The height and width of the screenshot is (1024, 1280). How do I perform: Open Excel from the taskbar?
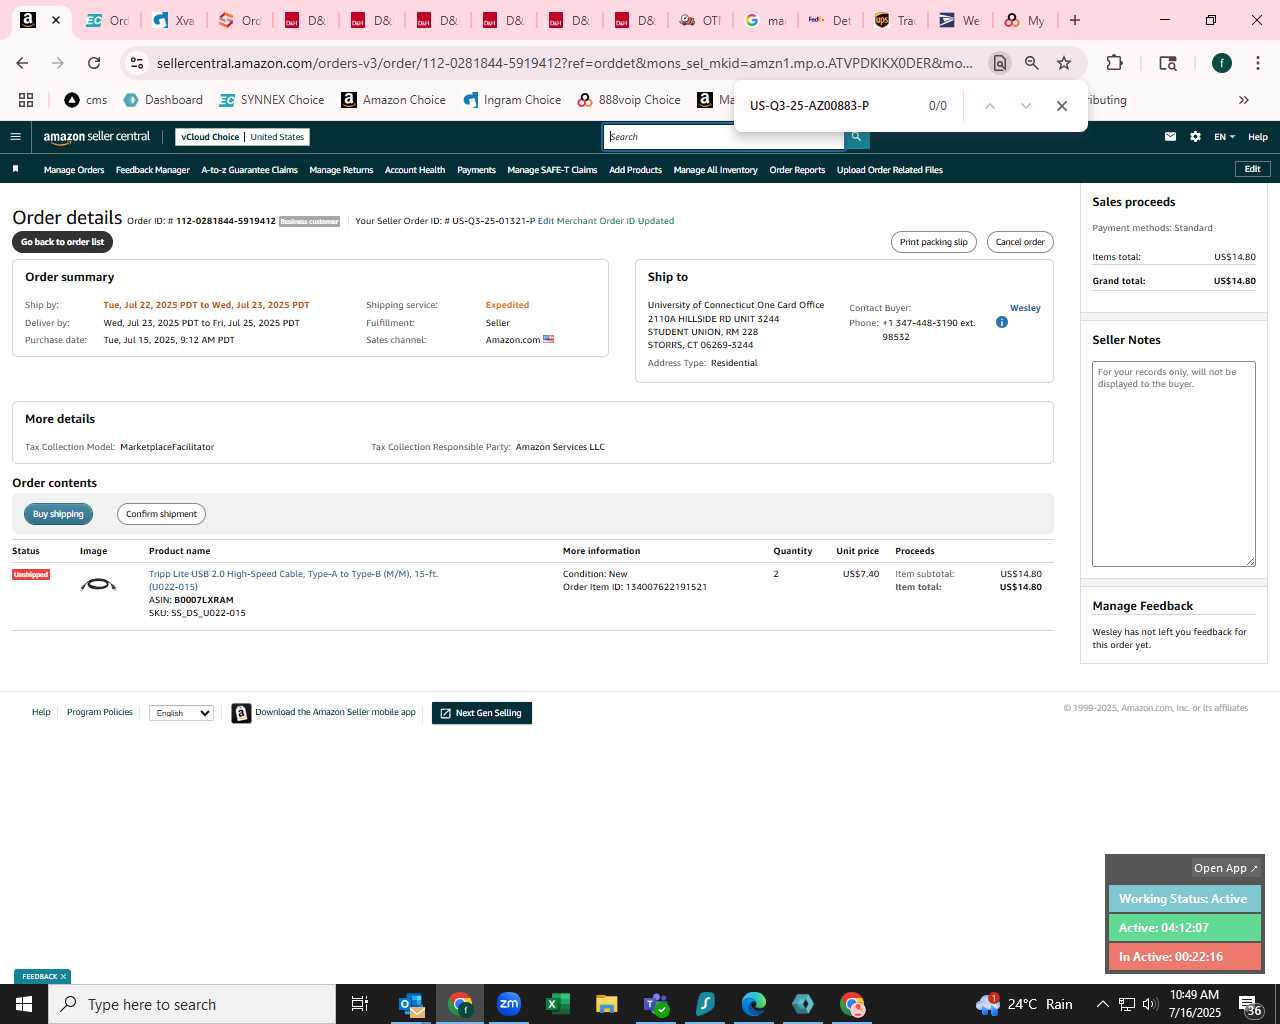[558, 1004]
